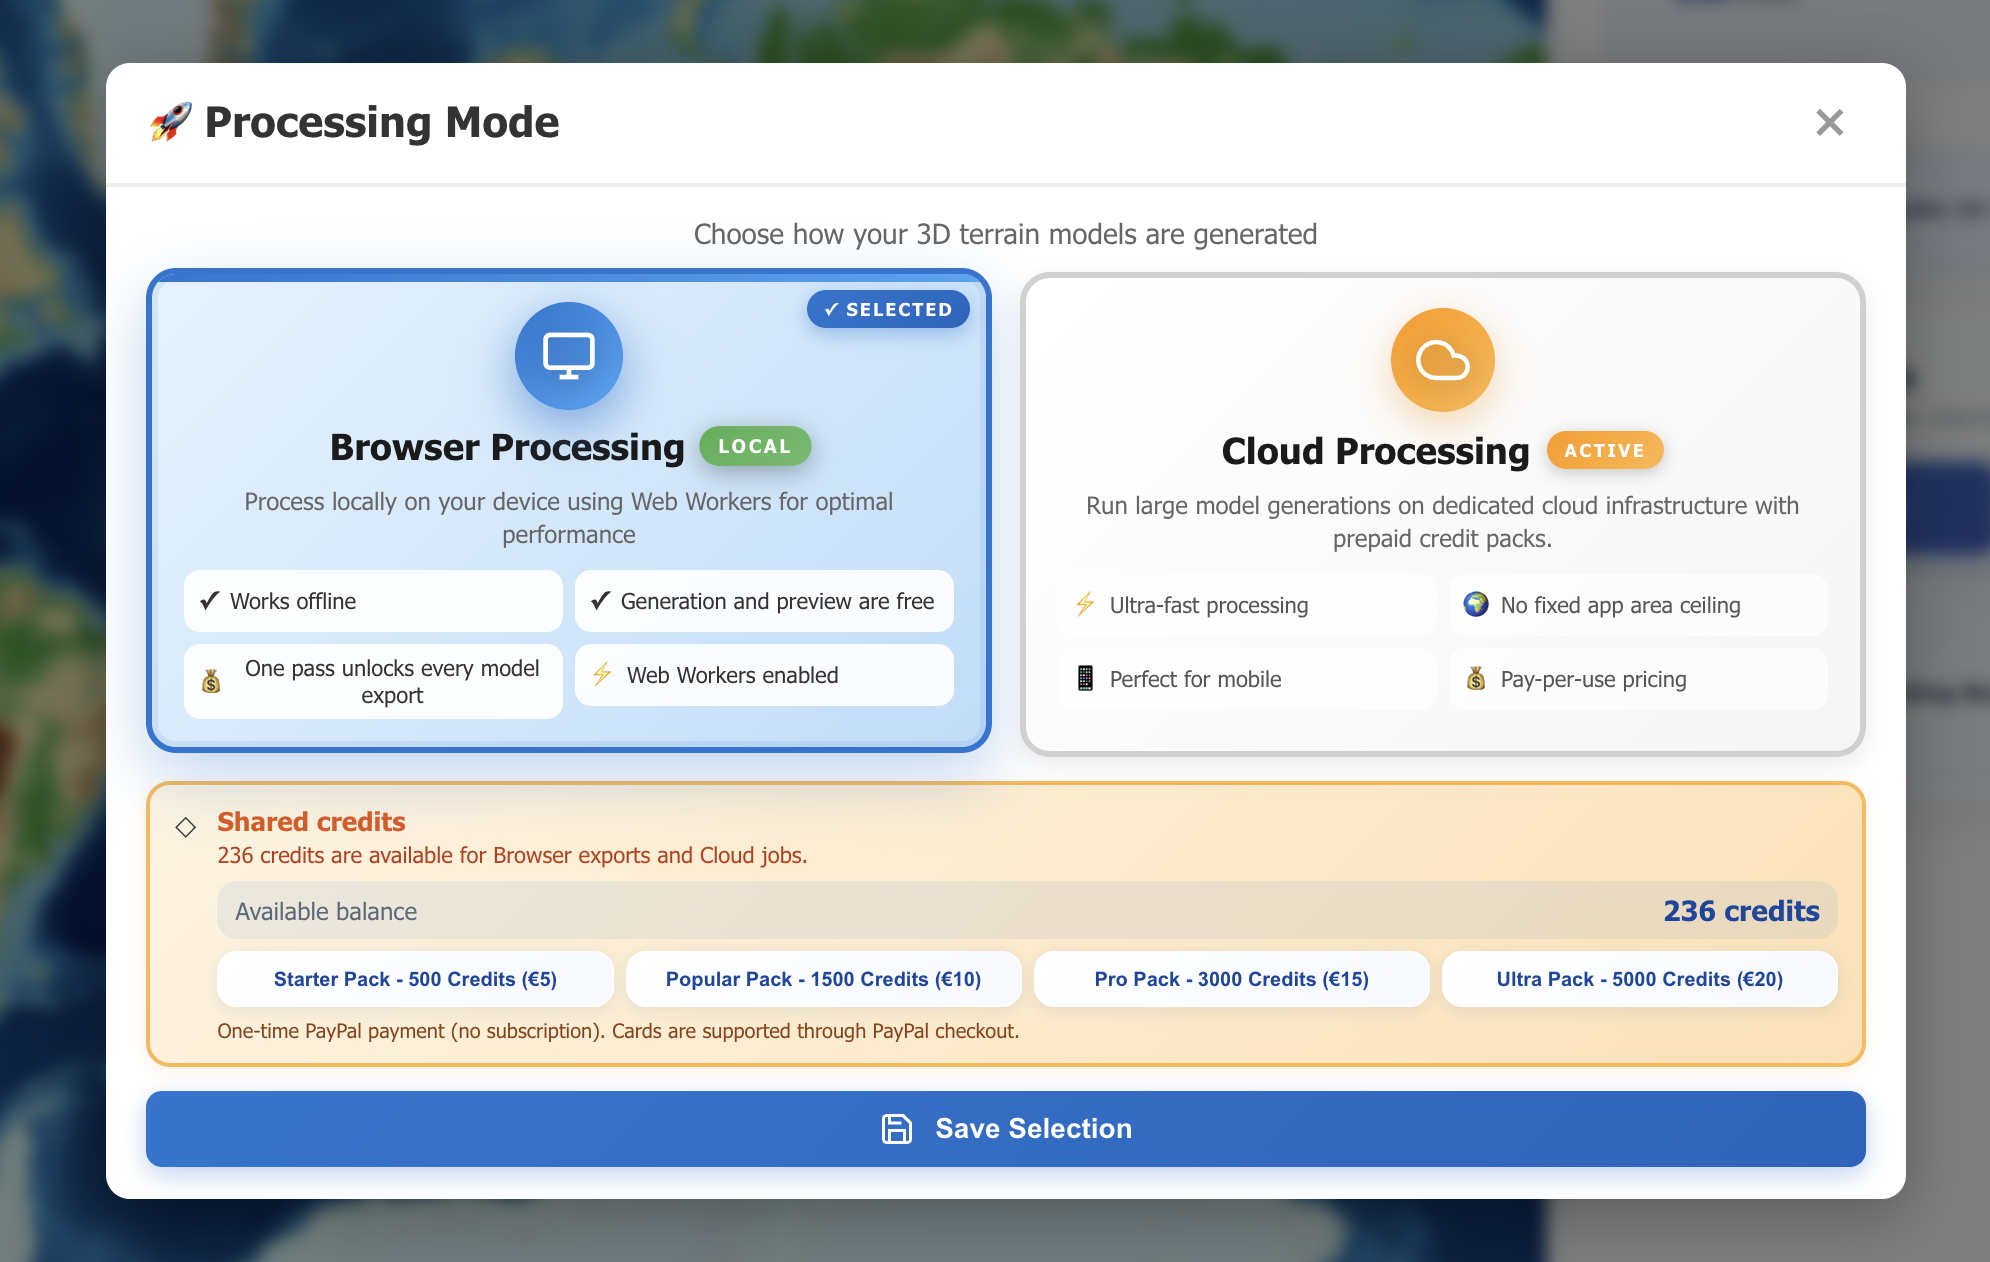Viewport: 1990px width, 1262px height.
Task: Buy Starter Pack 500 Credits for €5
Action: [415, 979]
